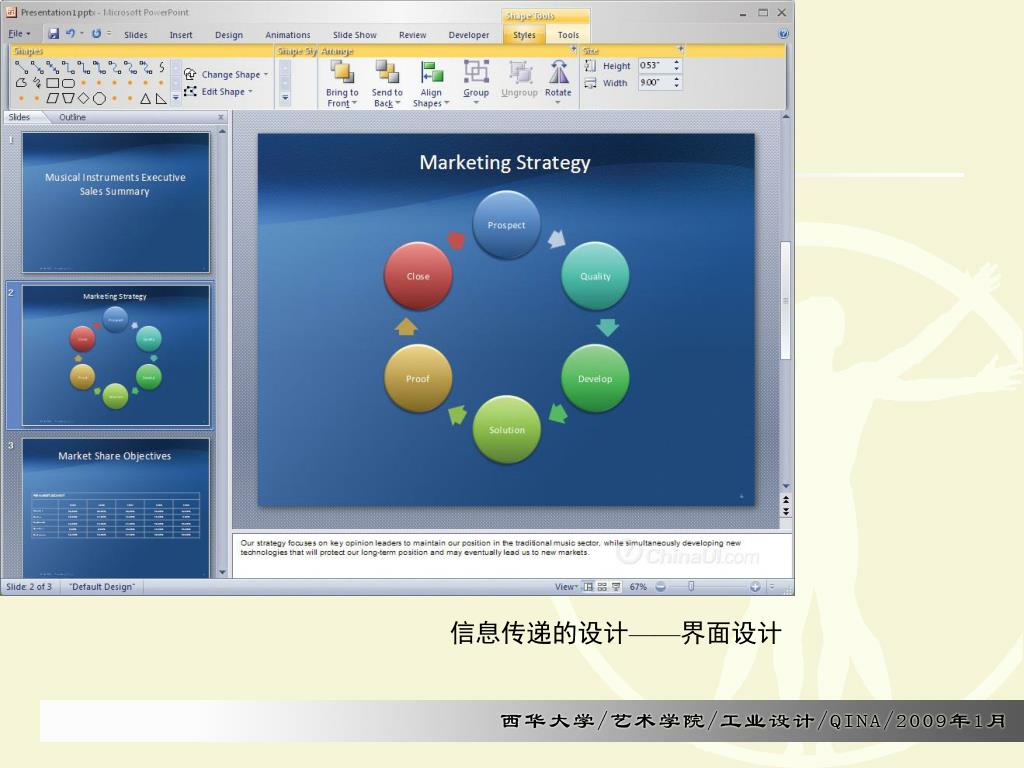1024x768 pixels.
Task: Increase Height with the up spinner
Action: [x=677, y=62]
